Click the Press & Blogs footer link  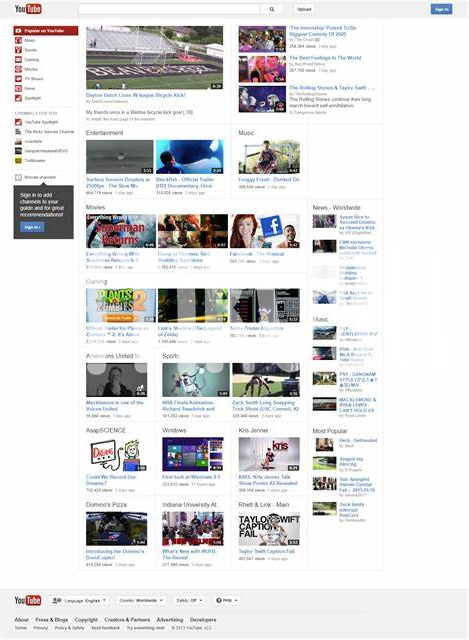click(51, 620)
